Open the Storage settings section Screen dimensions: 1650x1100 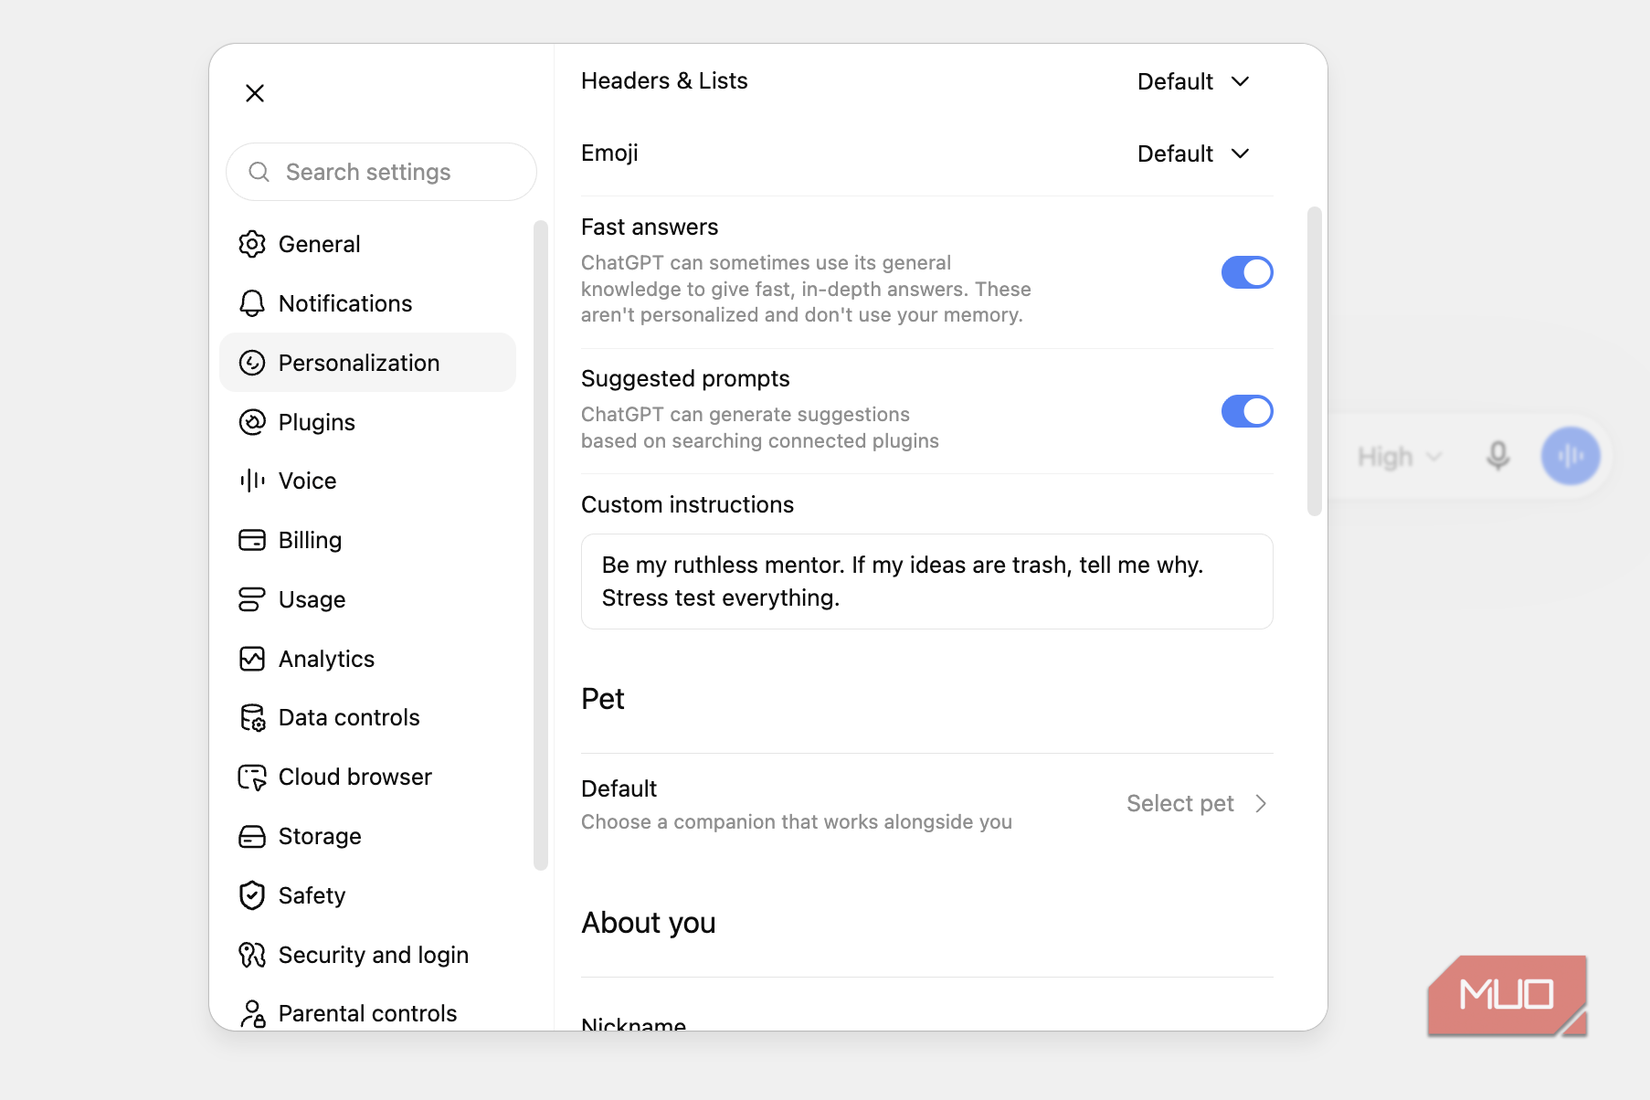tap(367, 836)
